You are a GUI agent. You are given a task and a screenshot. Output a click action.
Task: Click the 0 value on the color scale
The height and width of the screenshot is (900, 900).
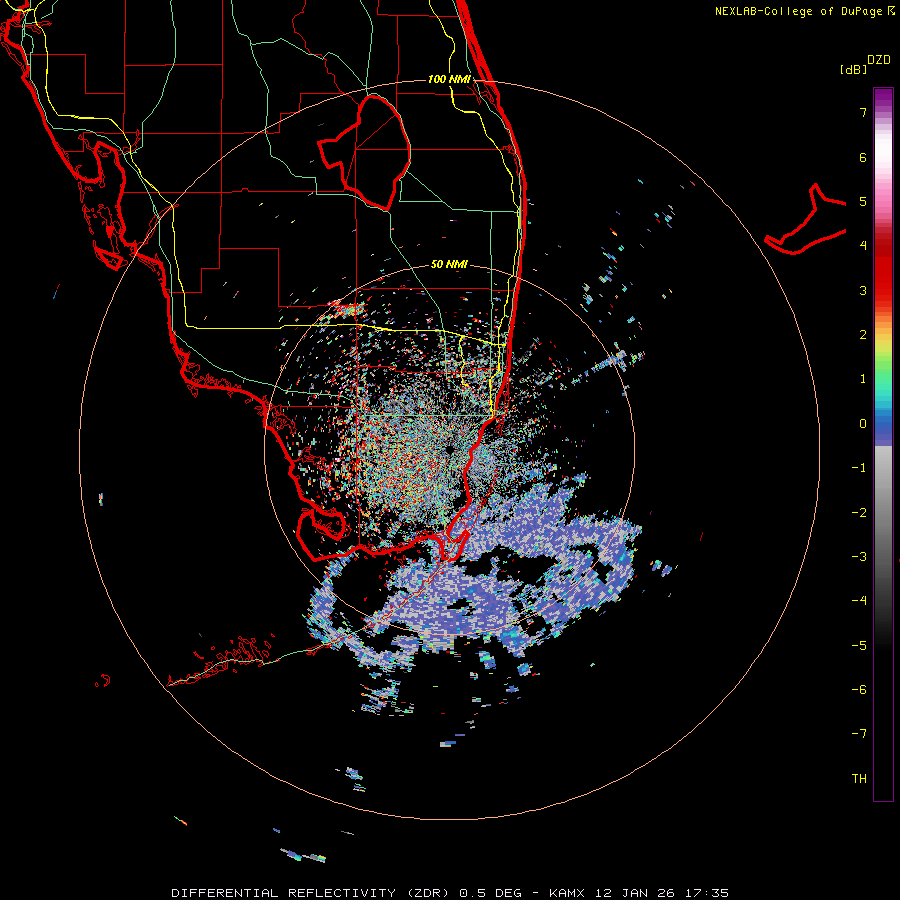(863, 424)
